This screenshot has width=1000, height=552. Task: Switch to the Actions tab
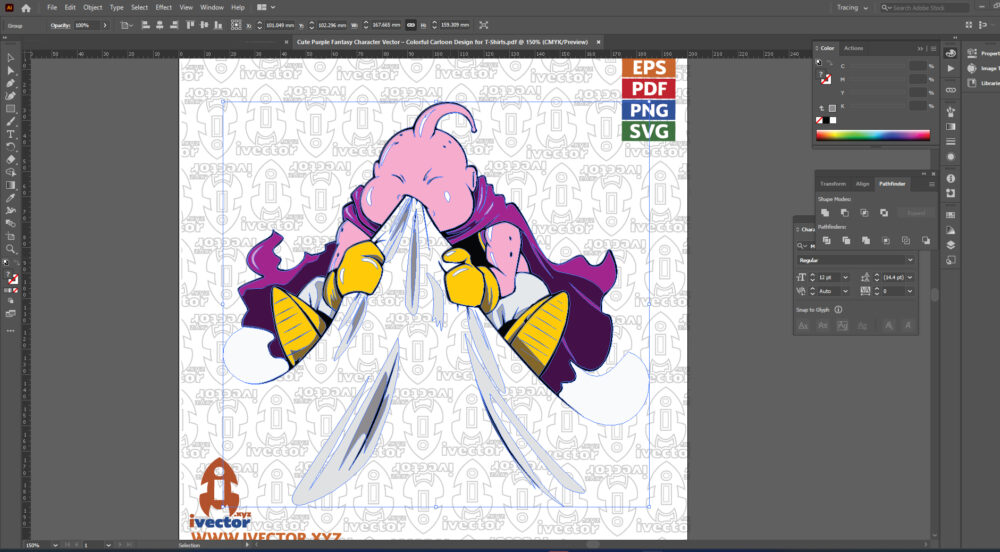pyautogui.click(x=853, y=48)
